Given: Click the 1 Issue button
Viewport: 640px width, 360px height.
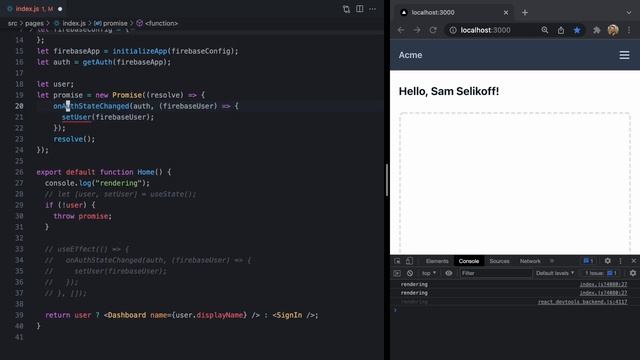Looking at the screenshot, I should coord(600,273).
